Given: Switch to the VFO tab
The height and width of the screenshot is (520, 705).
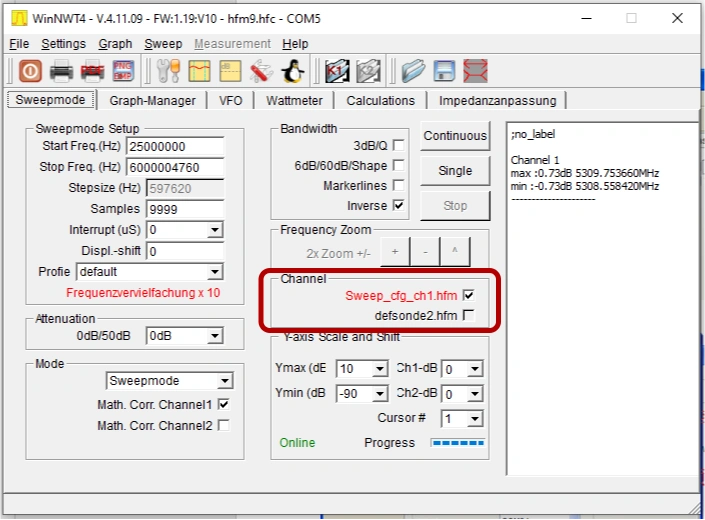Looking at the screenshot, I should tap(231, 101).
